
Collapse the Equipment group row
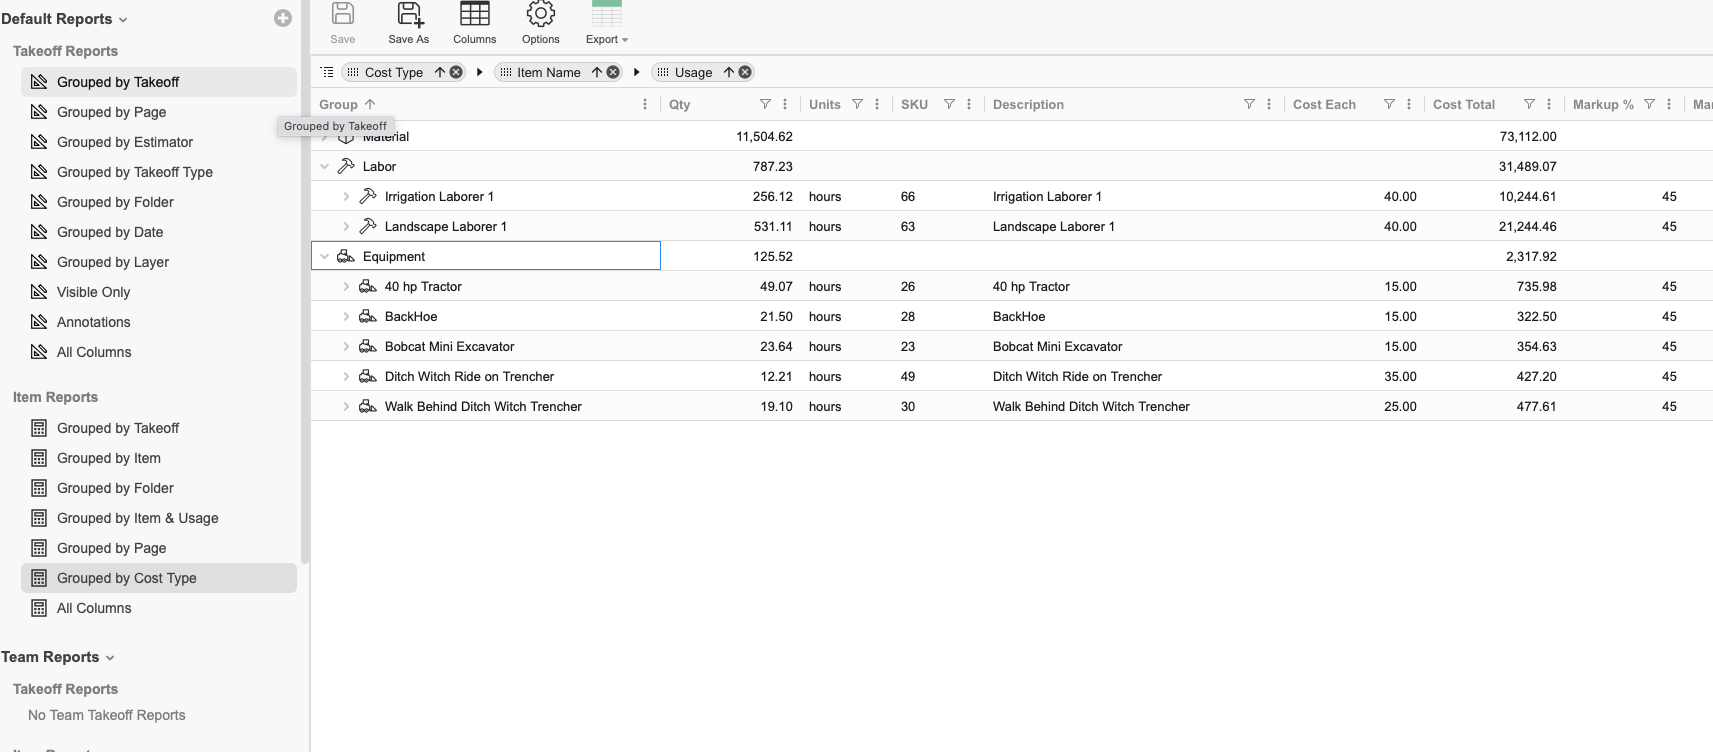(324, 256)
